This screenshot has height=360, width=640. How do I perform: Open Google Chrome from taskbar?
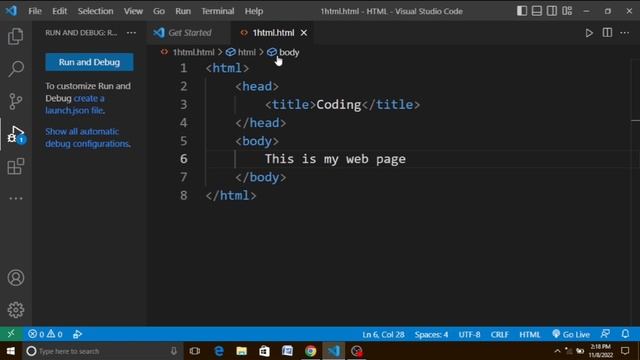(310, 351)
